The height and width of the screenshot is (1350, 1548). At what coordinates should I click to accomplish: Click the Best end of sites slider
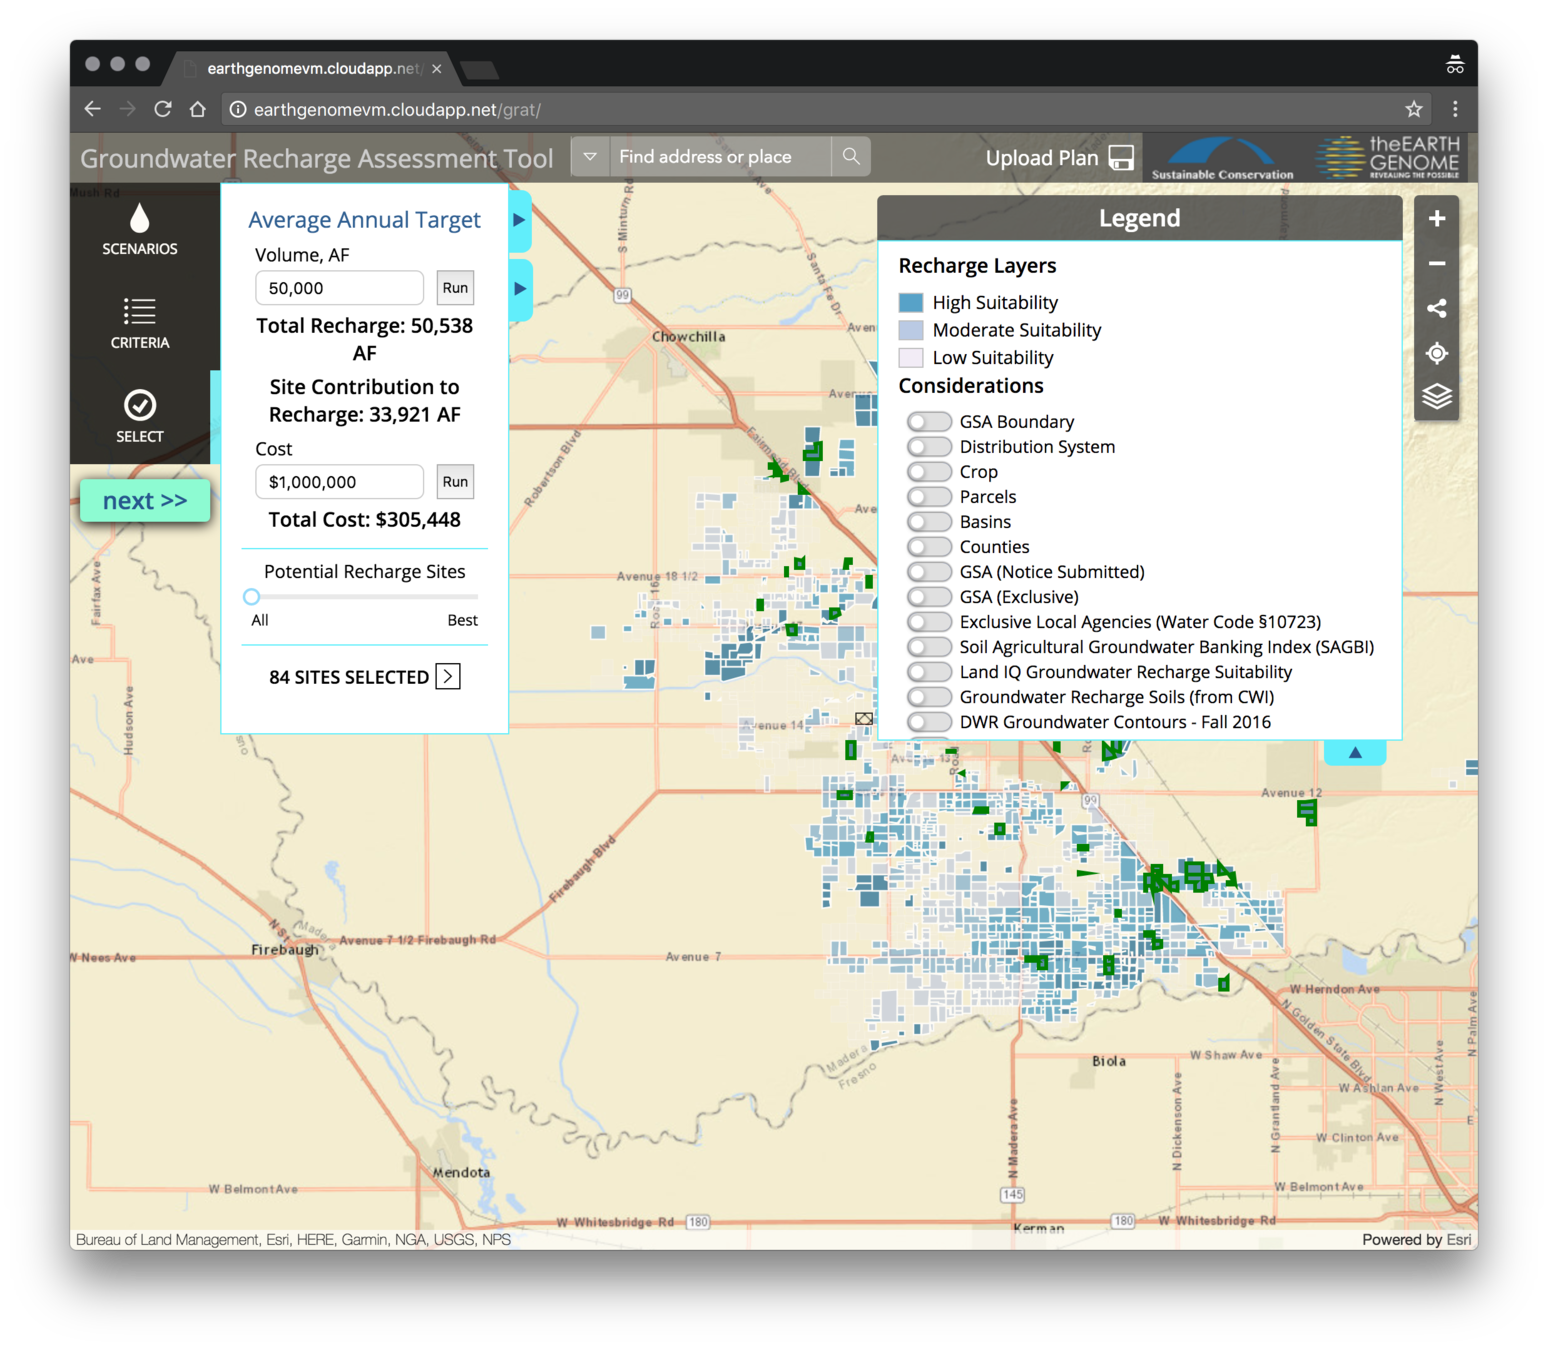tap(462, 620)
